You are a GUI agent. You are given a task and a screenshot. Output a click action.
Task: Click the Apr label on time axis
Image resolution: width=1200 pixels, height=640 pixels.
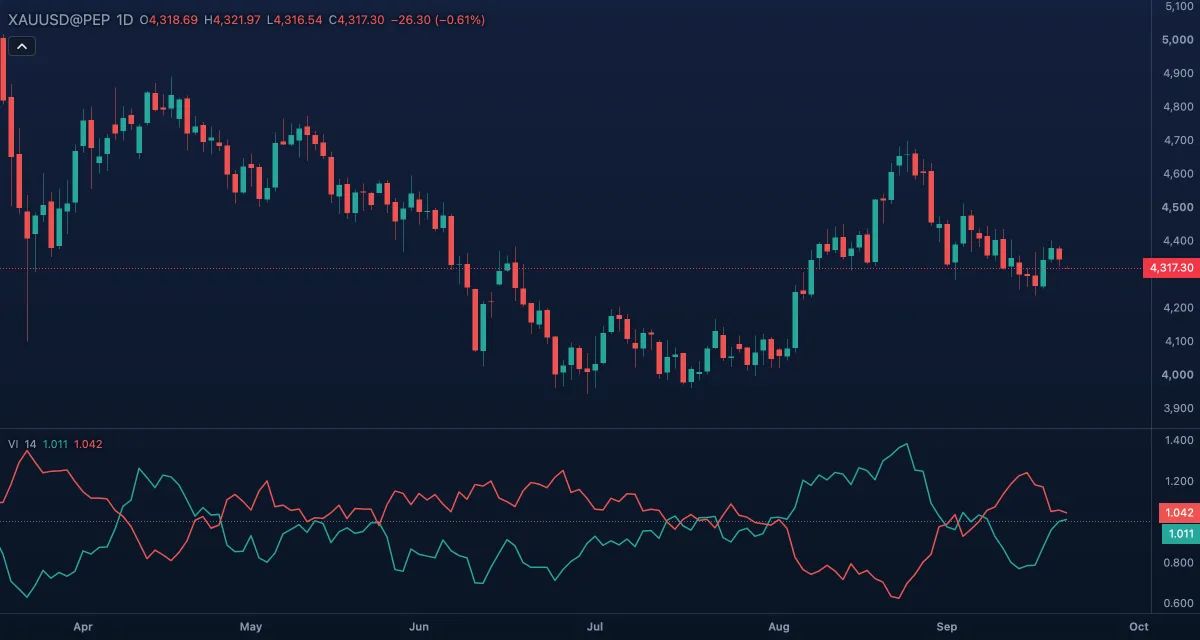[83, 627]
